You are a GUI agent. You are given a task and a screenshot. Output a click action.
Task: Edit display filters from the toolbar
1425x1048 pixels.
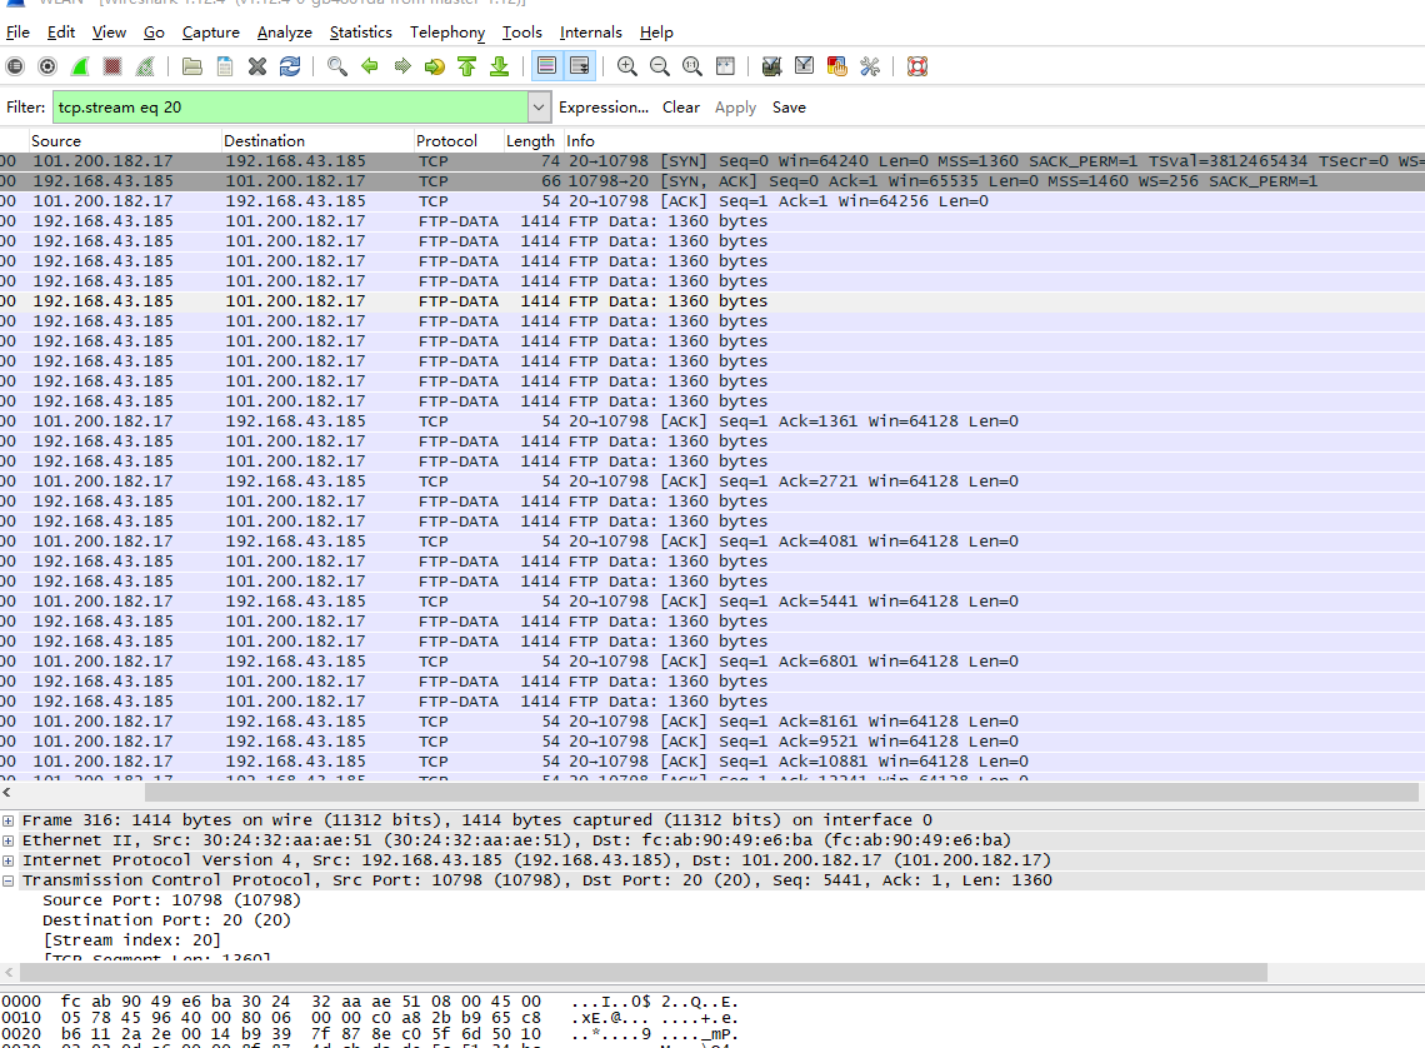(804, 66)
